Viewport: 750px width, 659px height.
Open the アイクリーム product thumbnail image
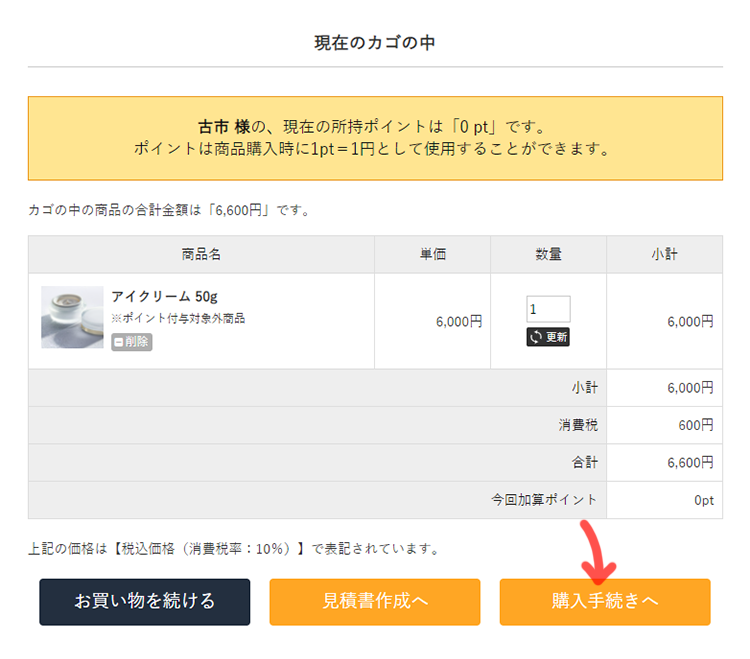(72, 317)
